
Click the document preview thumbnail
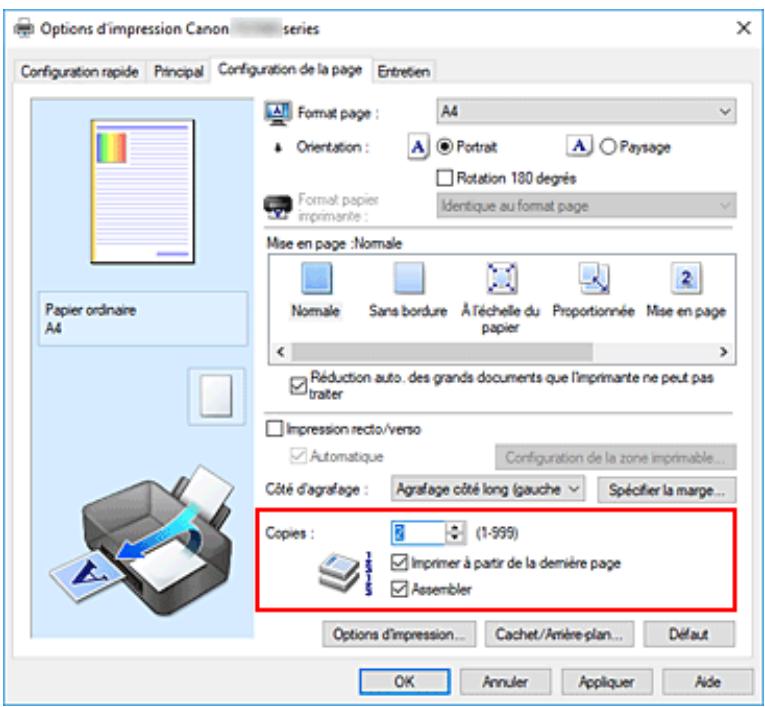pyautogui.click(x=142, y=191)
